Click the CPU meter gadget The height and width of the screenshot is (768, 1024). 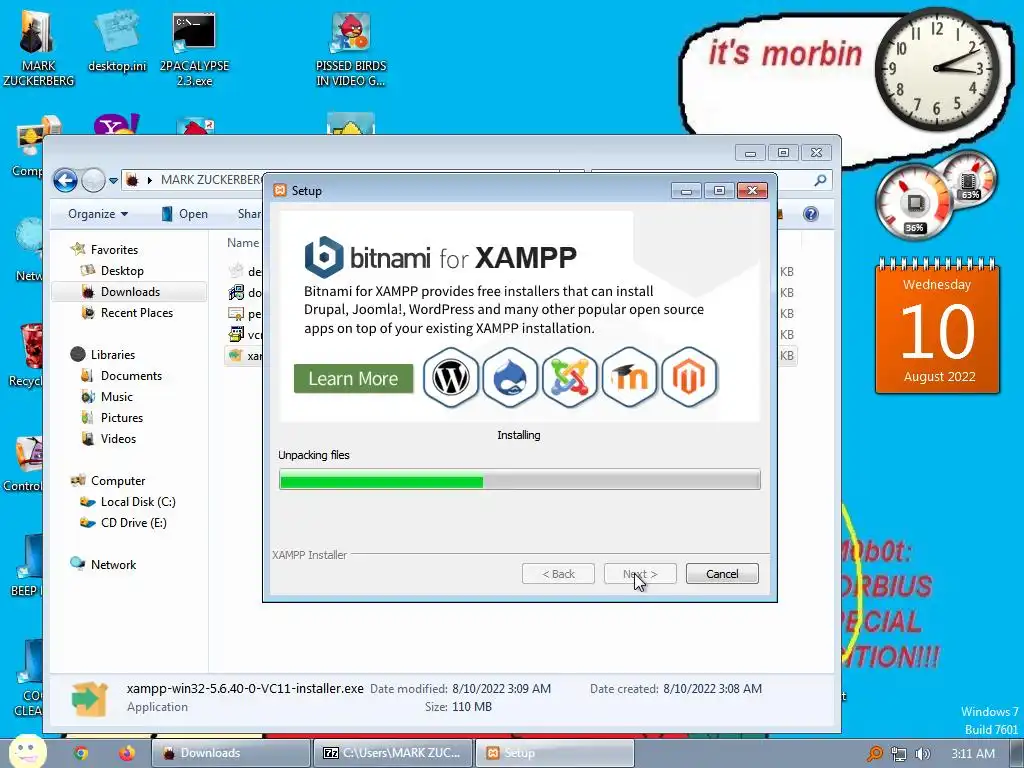[914, 203]
